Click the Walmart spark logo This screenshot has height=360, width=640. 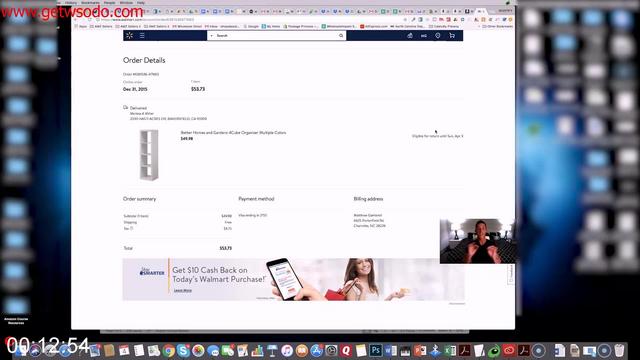click(129, 36)
